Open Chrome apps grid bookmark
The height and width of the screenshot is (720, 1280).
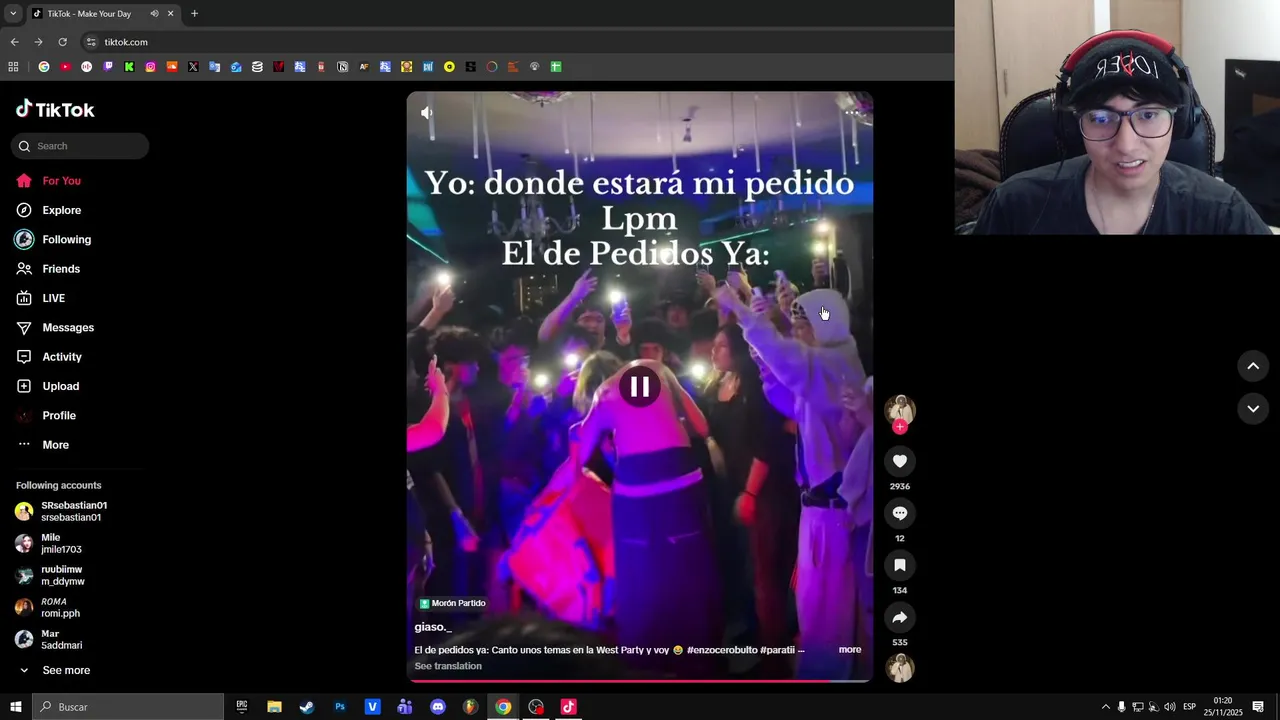coord(13,67)
